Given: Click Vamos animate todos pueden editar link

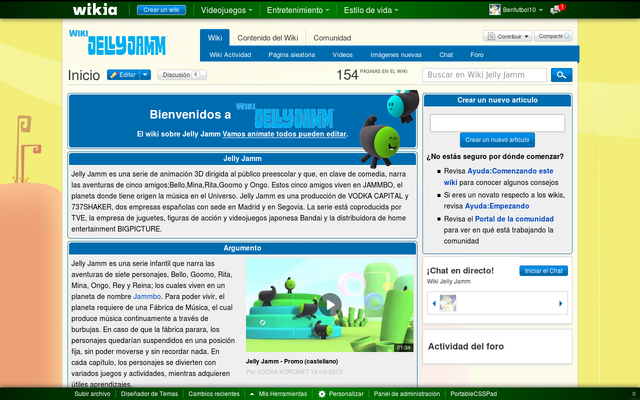Looking at the screenshot, I should (284, 134).
